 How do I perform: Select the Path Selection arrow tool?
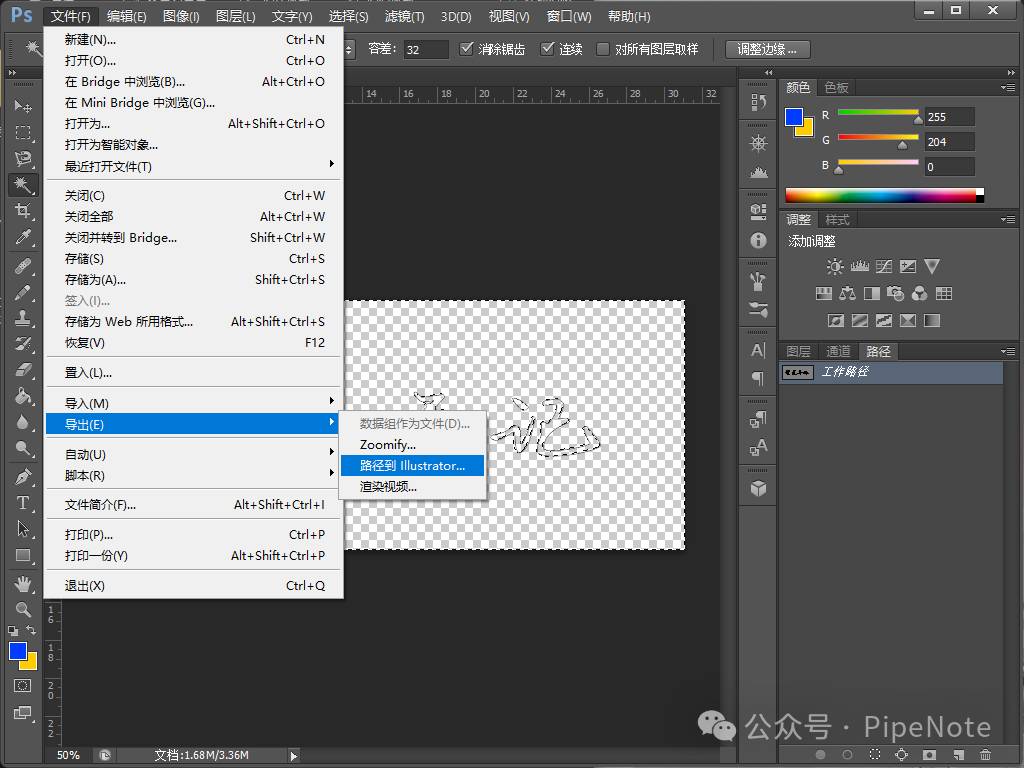pyautogui.click(x=23, y=528)
